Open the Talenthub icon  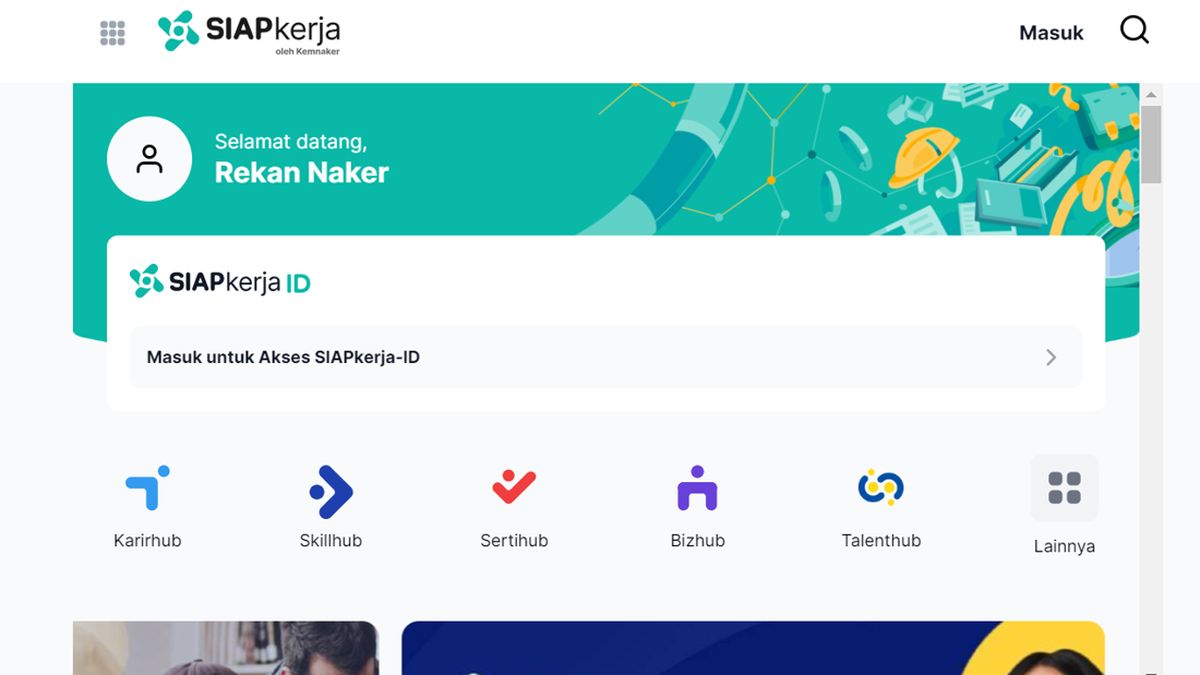point(881,487)
